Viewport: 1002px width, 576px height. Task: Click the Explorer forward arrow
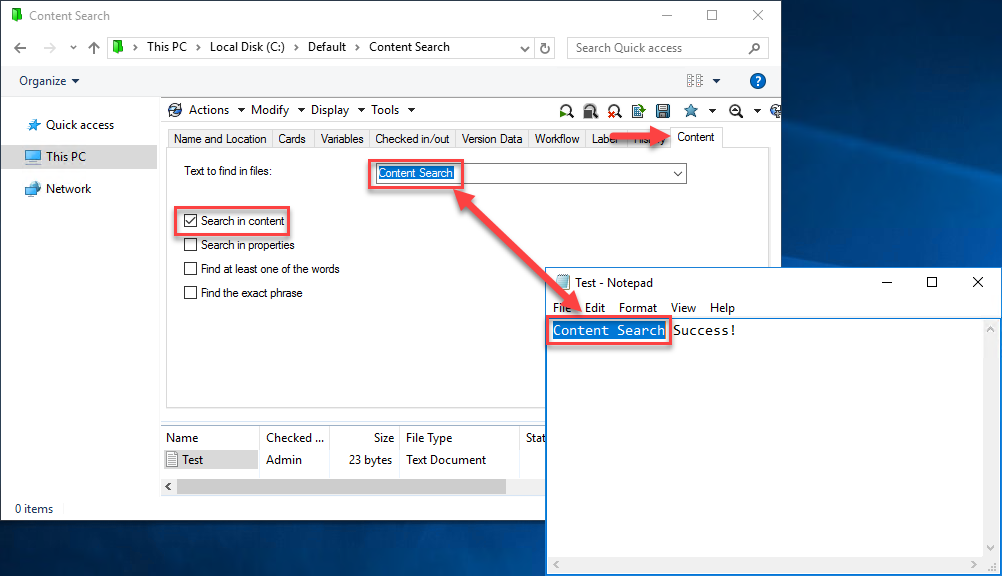coord(49,48)
